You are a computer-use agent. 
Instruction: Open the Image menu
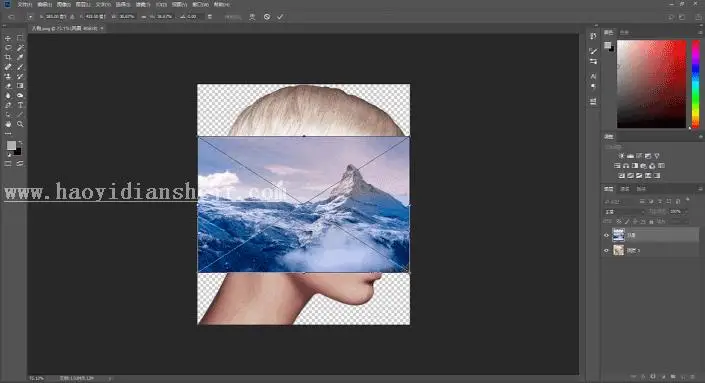(x=63, y=4)
